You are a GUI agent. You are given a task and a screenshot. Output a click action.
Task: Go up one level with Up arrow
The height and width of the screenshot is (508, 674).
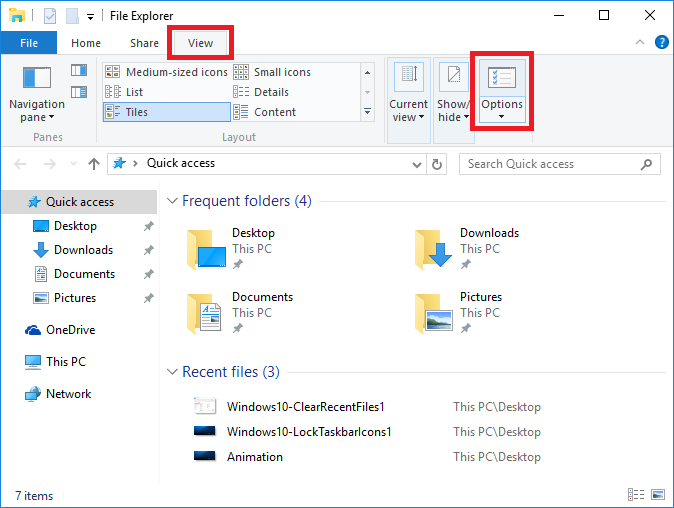(94, 164)
